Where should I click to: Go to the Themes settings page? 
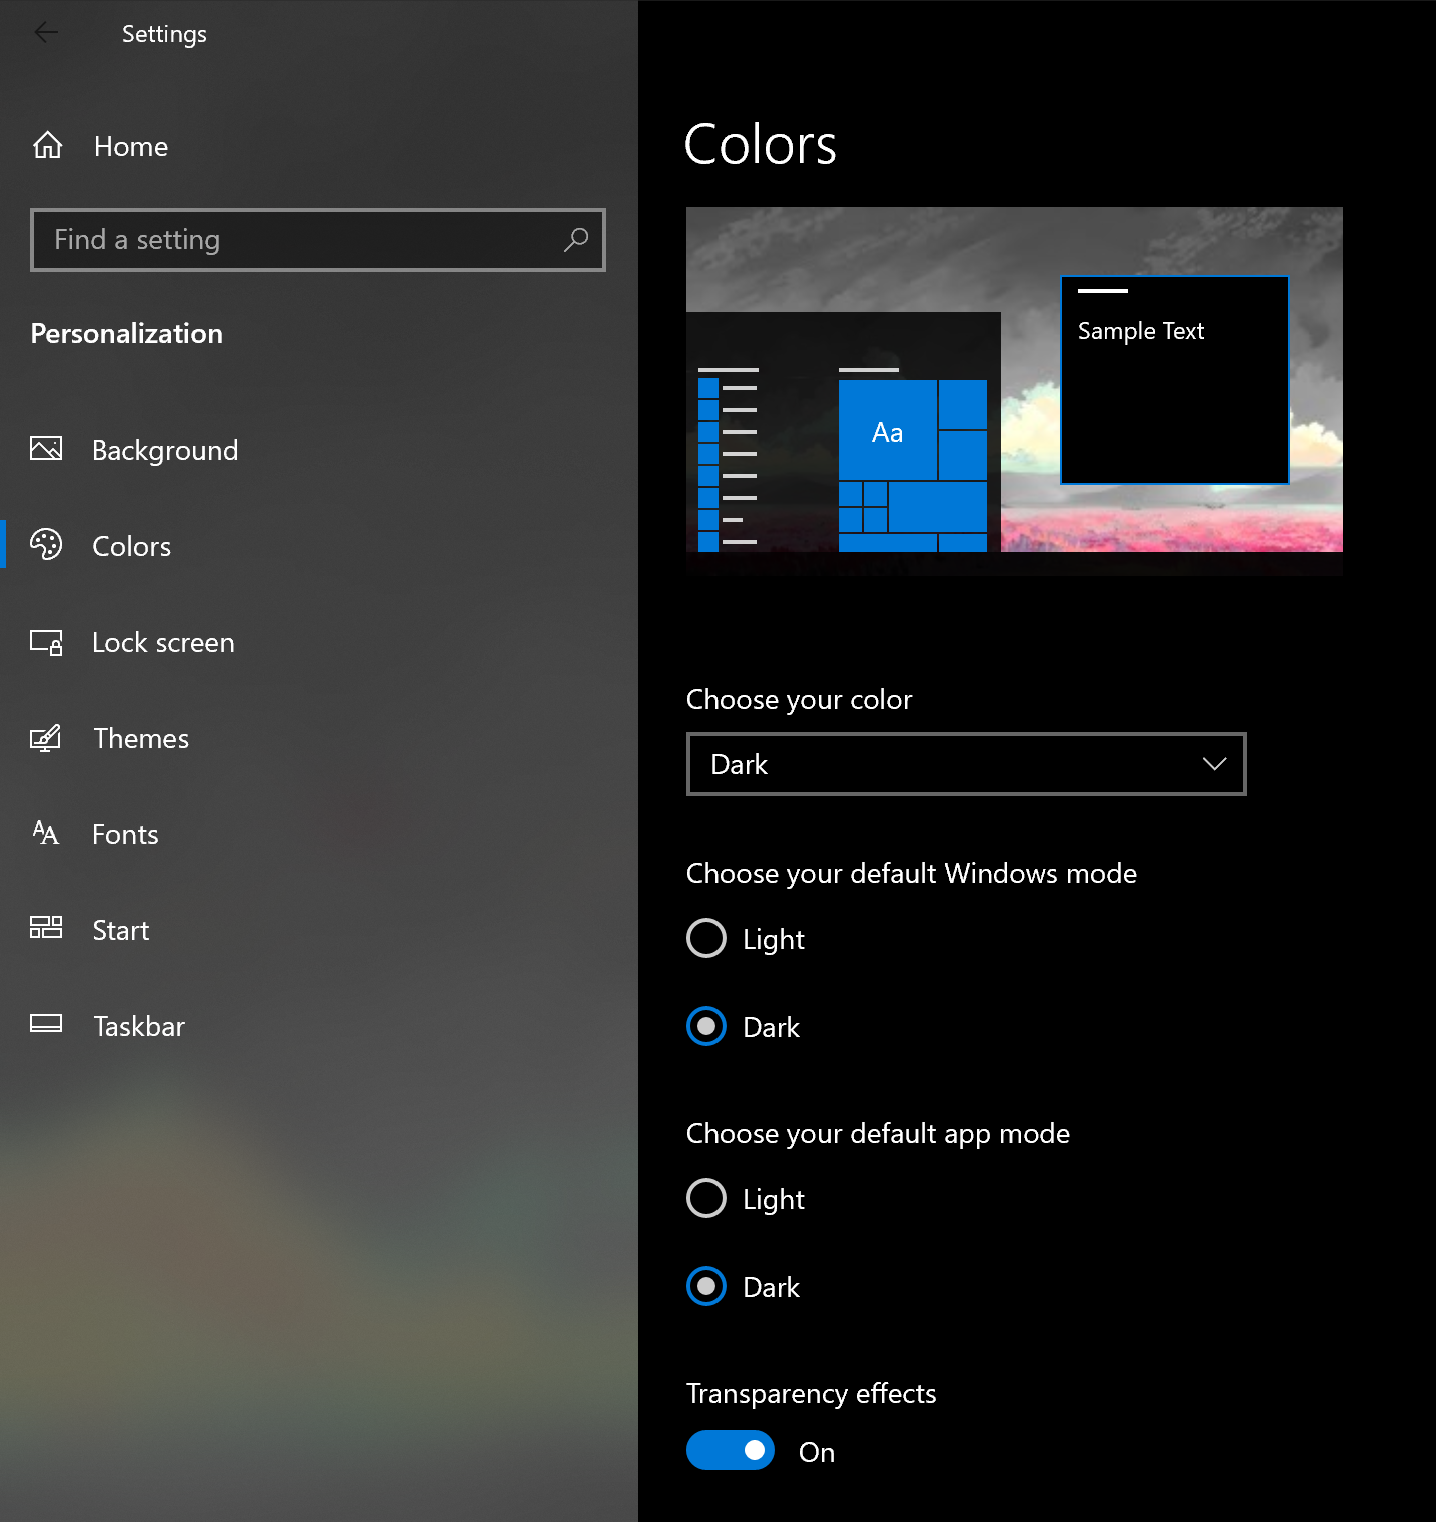click(x=140, y=738)
